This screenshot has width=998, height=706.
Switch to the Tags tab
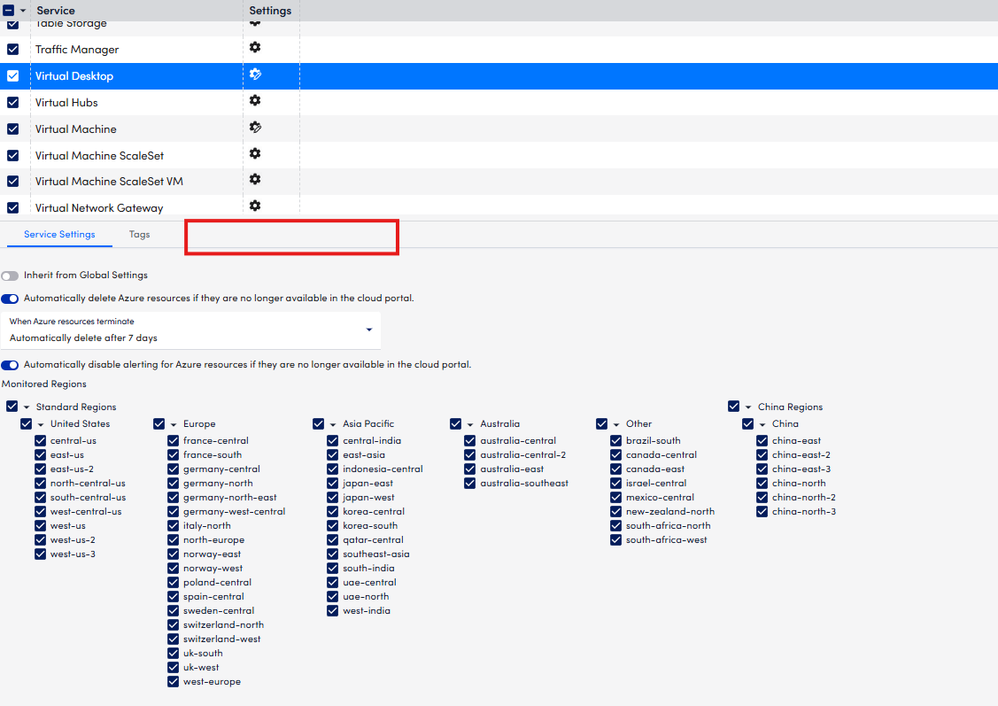(139, 235)
